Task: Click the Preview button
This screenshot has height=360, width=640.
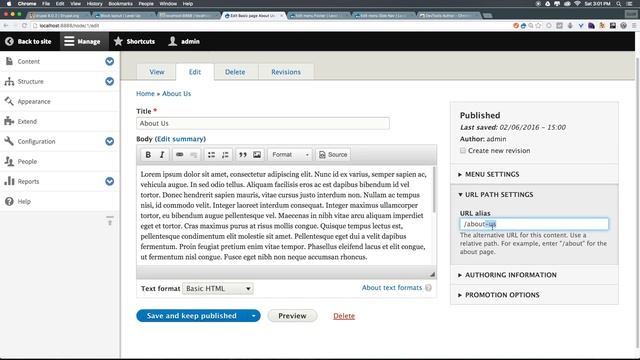Action: (292, 316)
